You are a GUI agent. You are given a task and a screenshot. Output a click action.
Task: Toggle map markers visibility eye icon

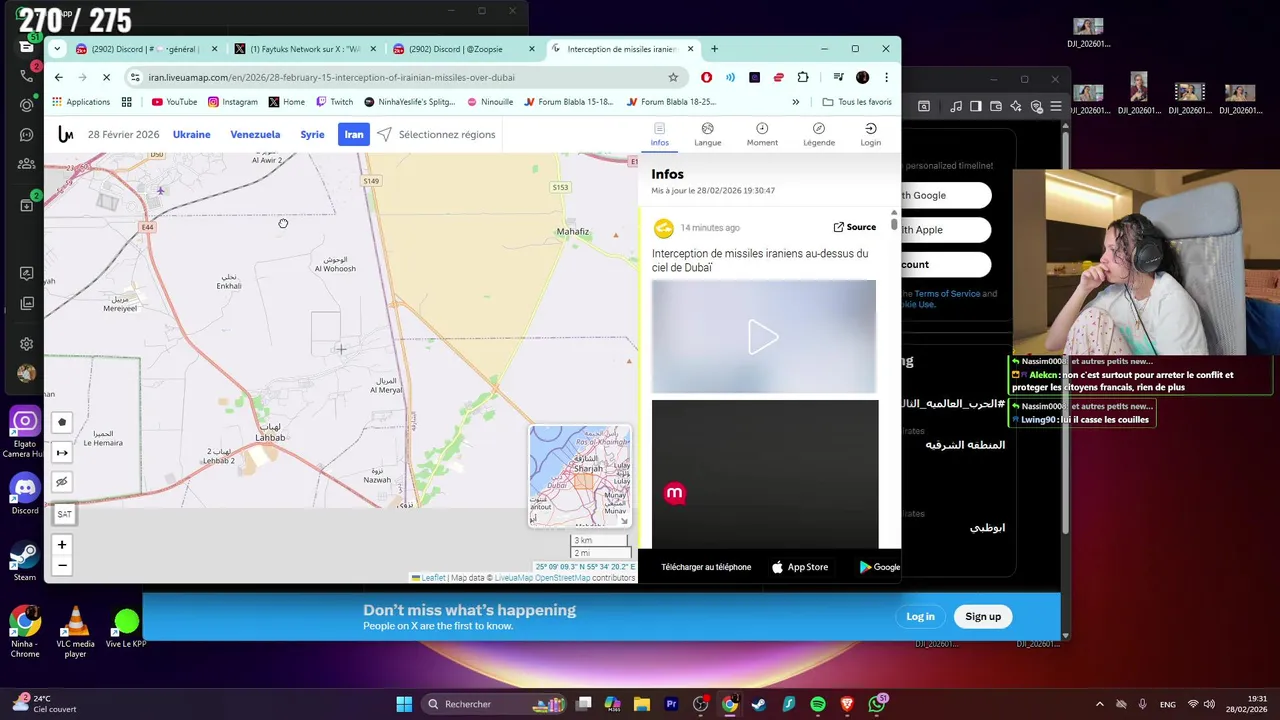coord(62,482)
